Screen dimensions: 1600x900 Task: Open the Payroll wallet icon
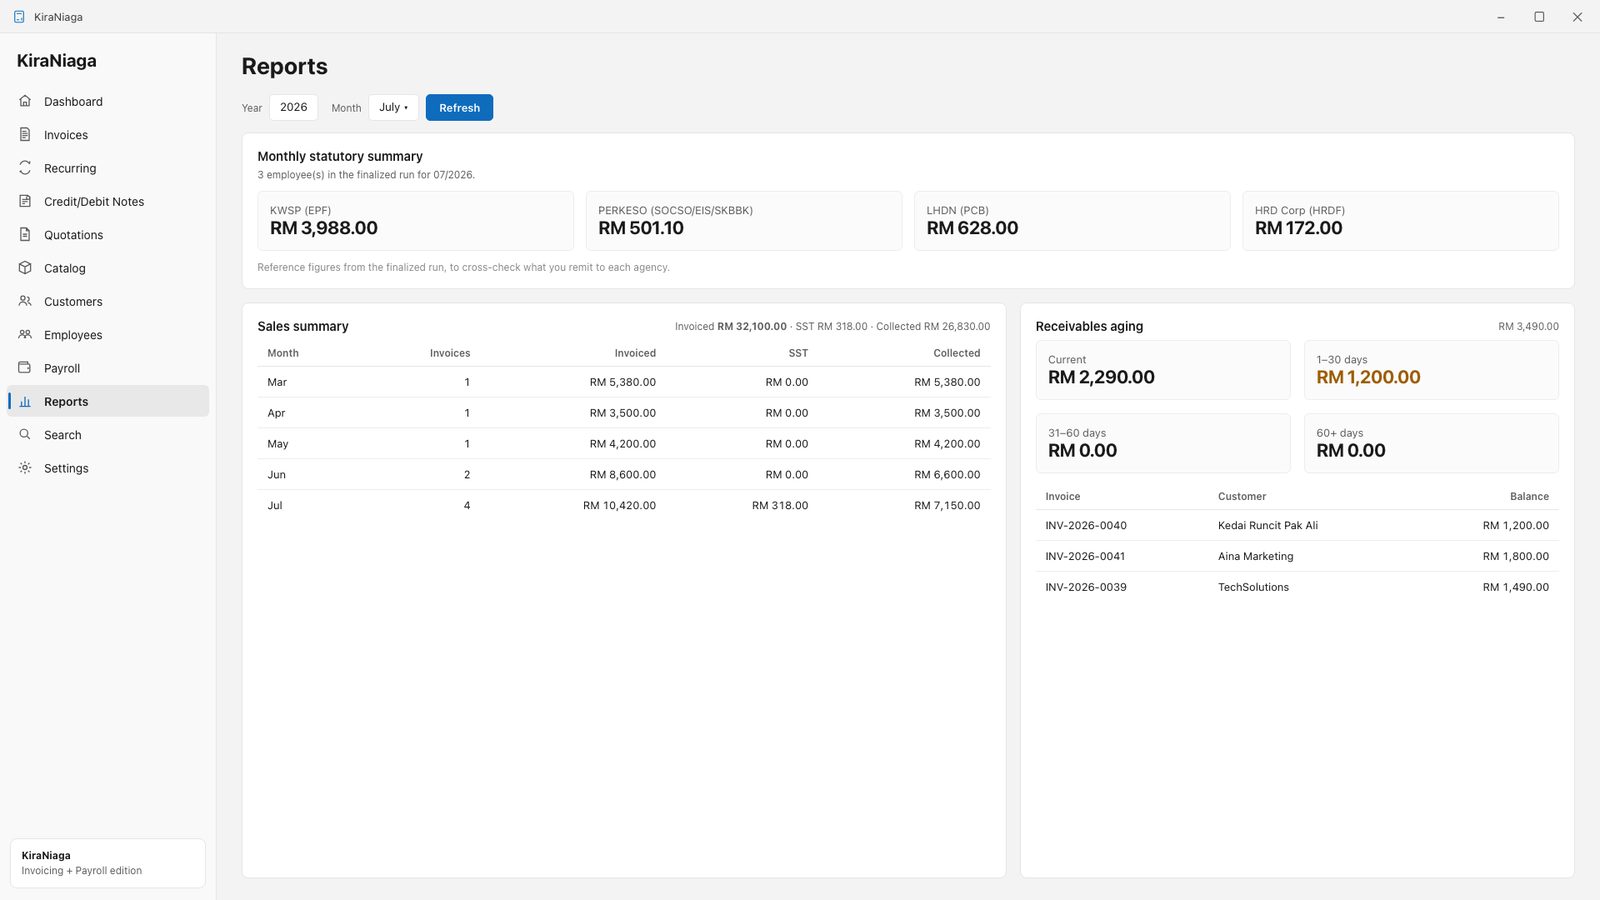pyautogui.click(x=25, y=368)
